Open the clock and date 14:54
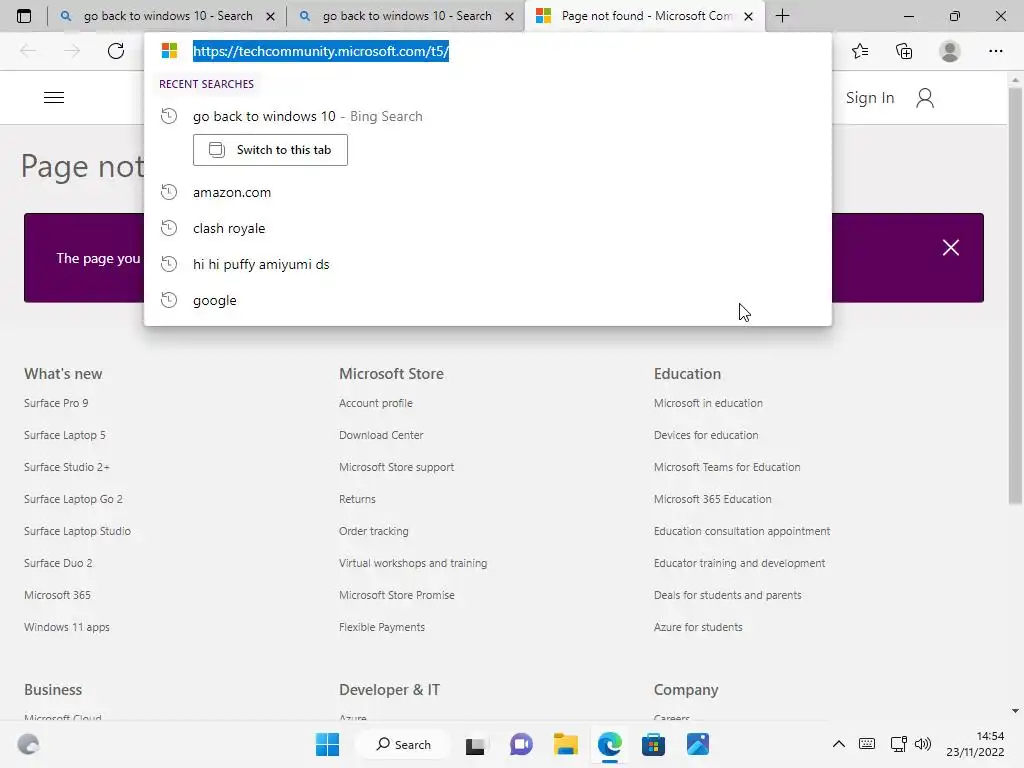 pyautogui.click(x=975, y=744)
